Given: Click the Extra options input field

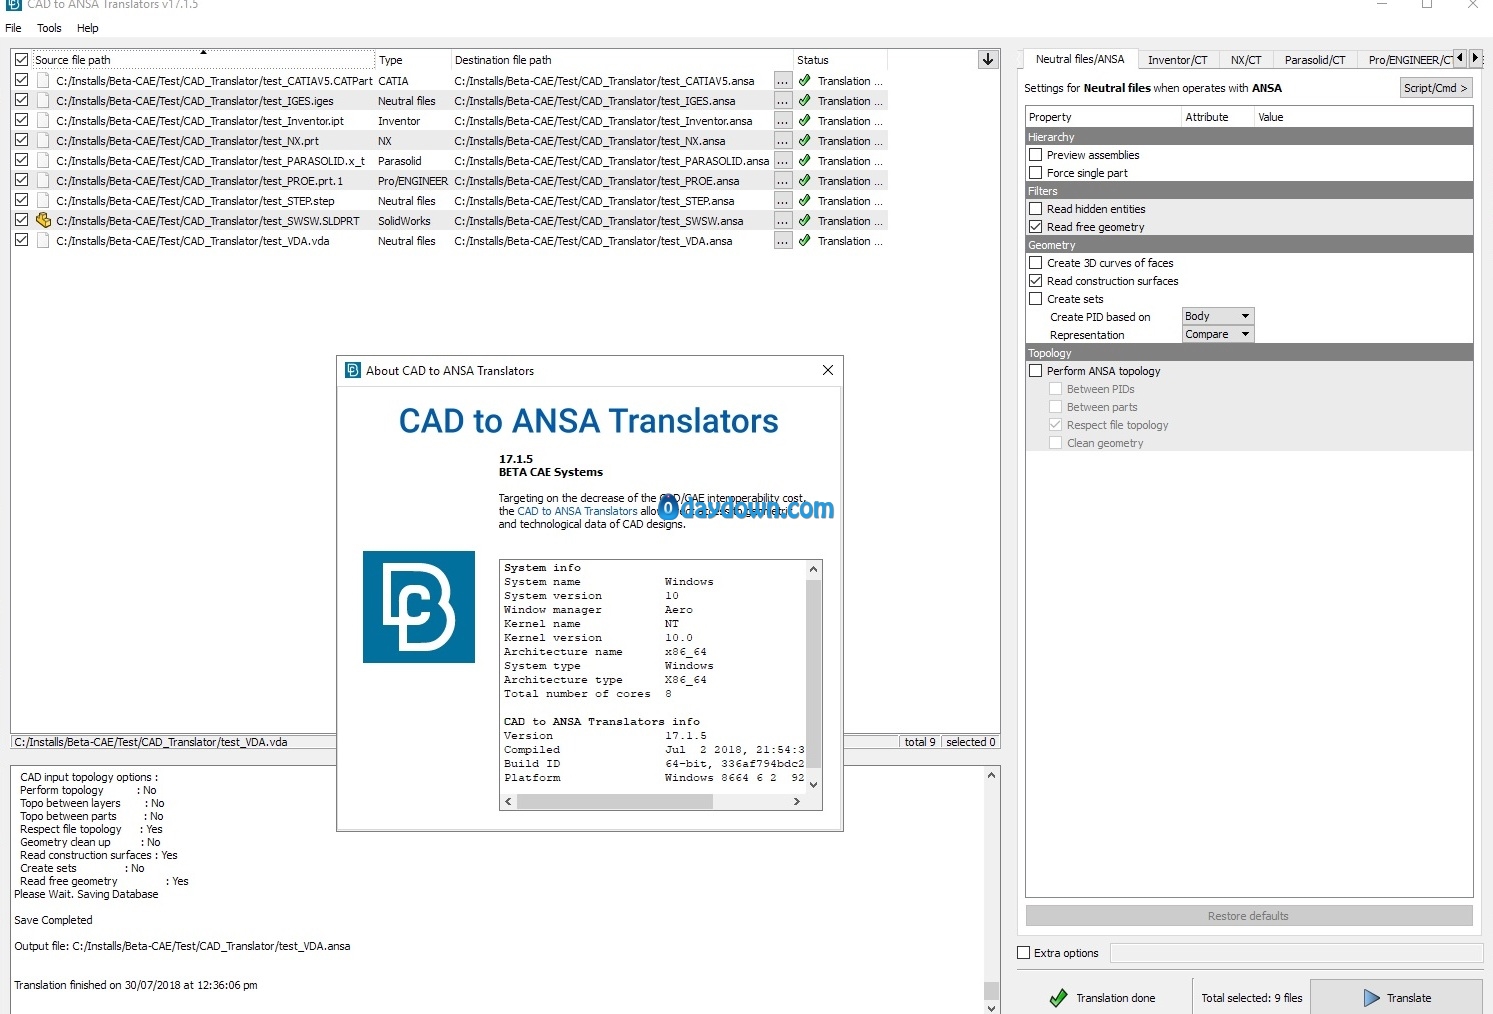Looking at the screenshot, I should pyautogui.click(x=1296, y=953).
